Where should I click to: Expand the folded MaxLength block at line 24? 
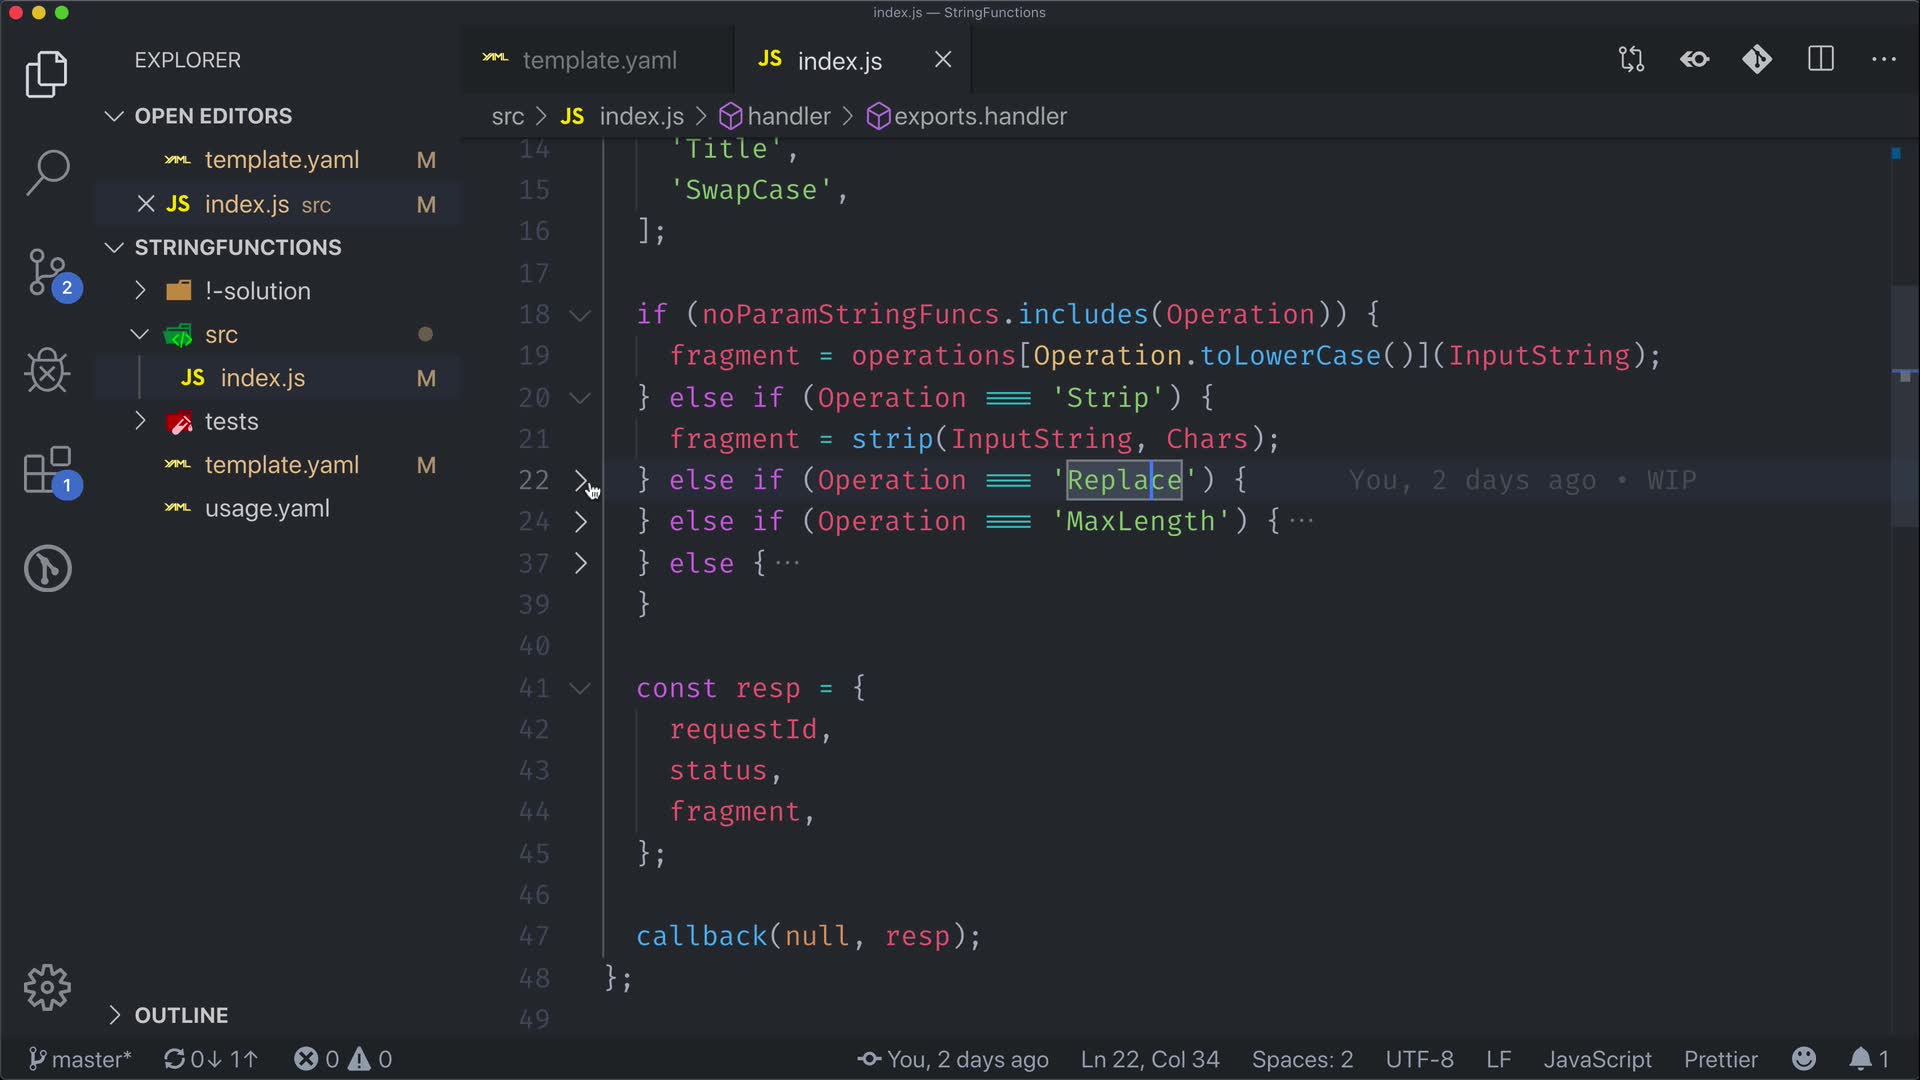tap(581, 522)
